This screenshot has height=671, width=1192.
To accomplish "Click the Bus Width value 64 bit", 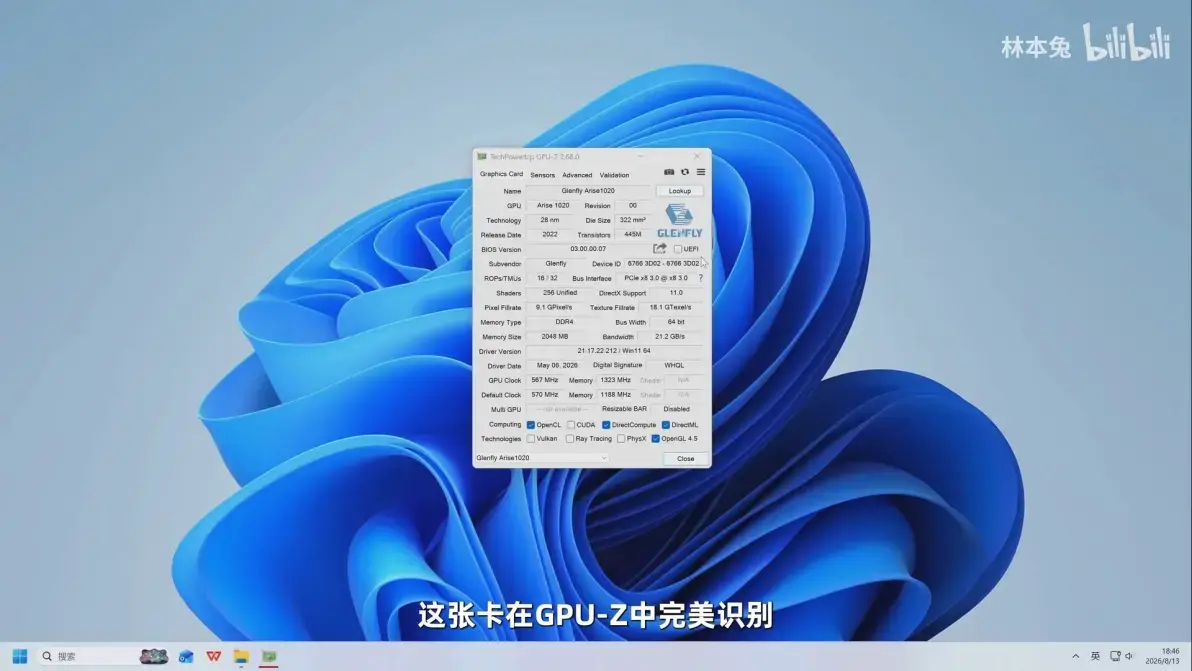I will (x=676, y=321).
